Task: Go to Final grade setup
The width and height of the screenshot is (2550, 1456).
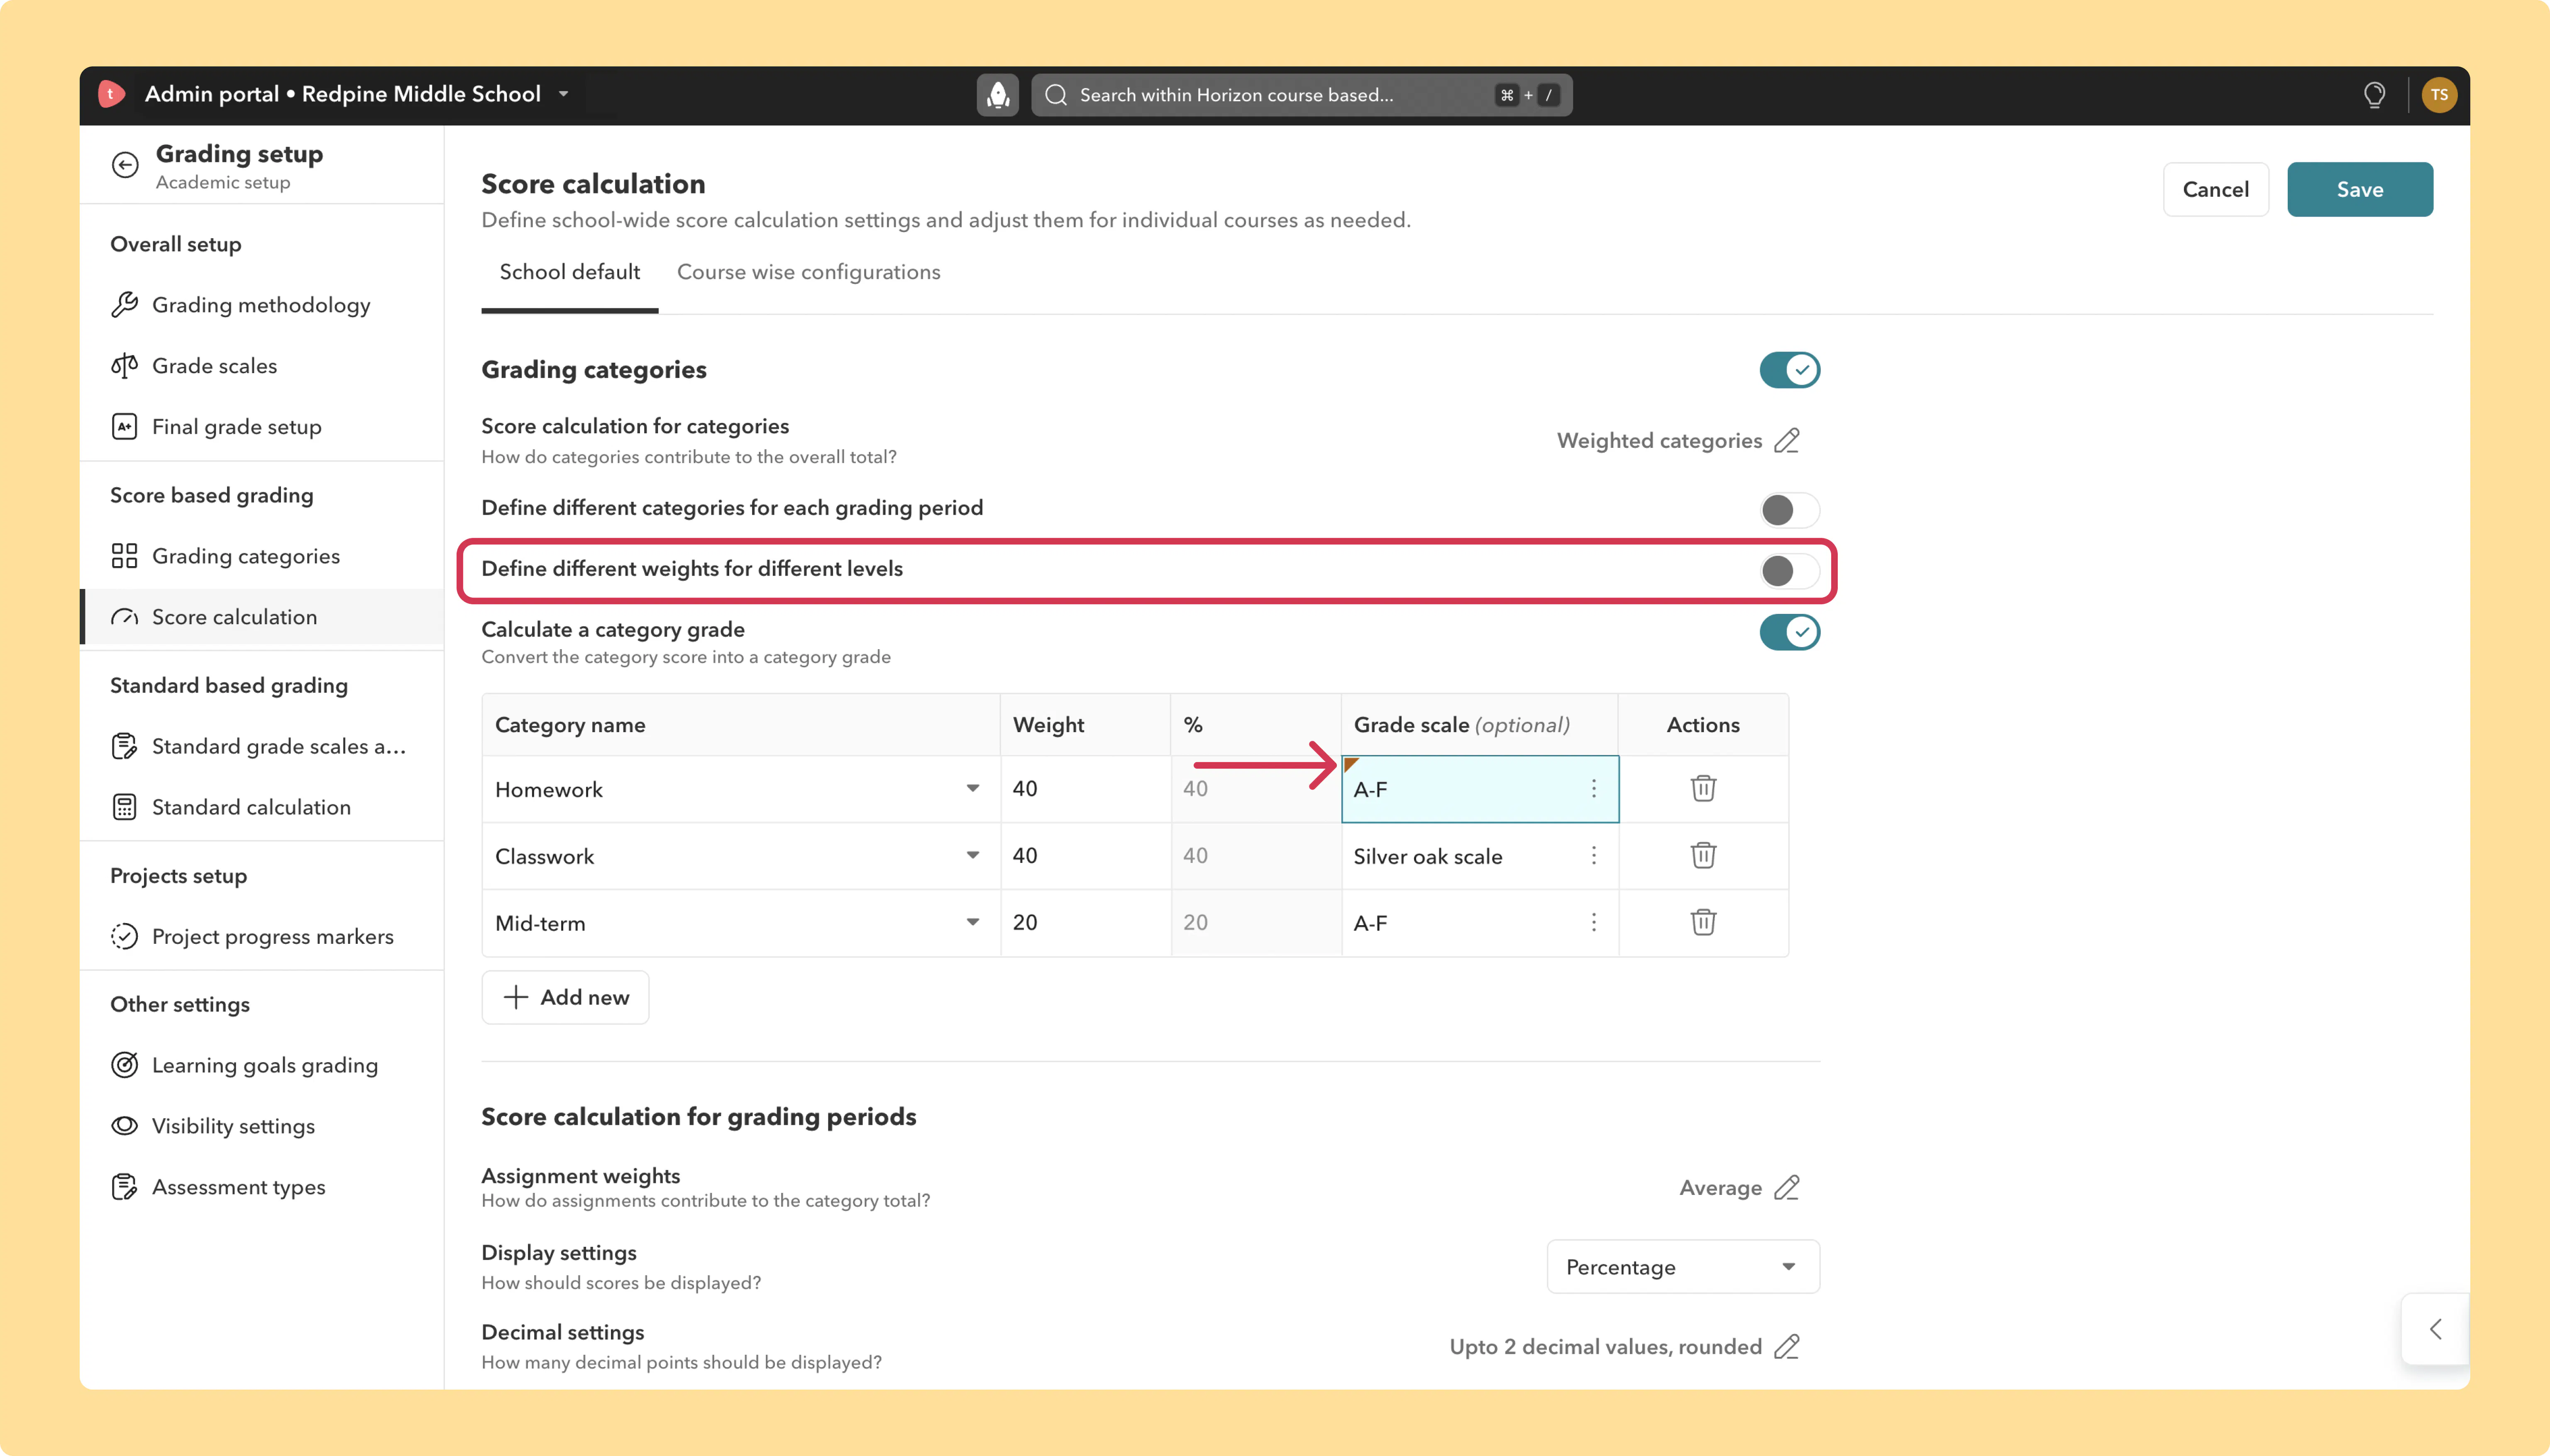Action: 261,427
